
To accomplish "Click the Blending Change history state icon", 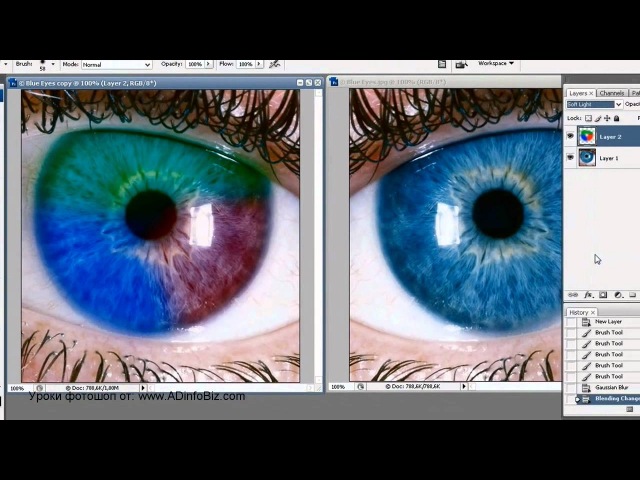I will [586, 399].
